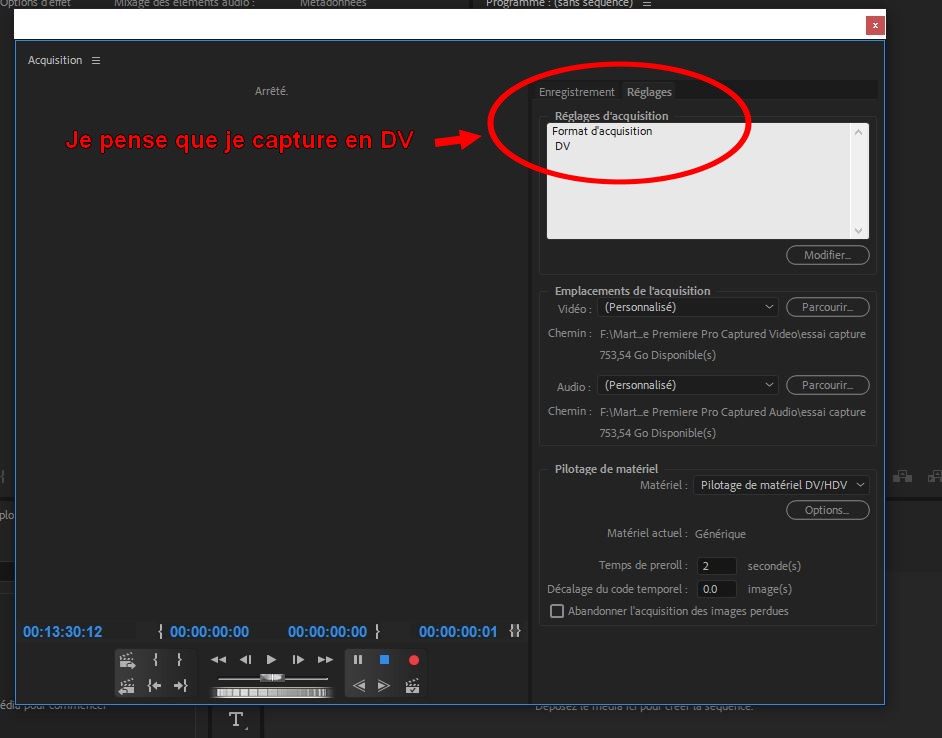The height and width of the screenshot is (738, 942).
Task: Open the Vidéo location dropdown
Action: (688, 307)
